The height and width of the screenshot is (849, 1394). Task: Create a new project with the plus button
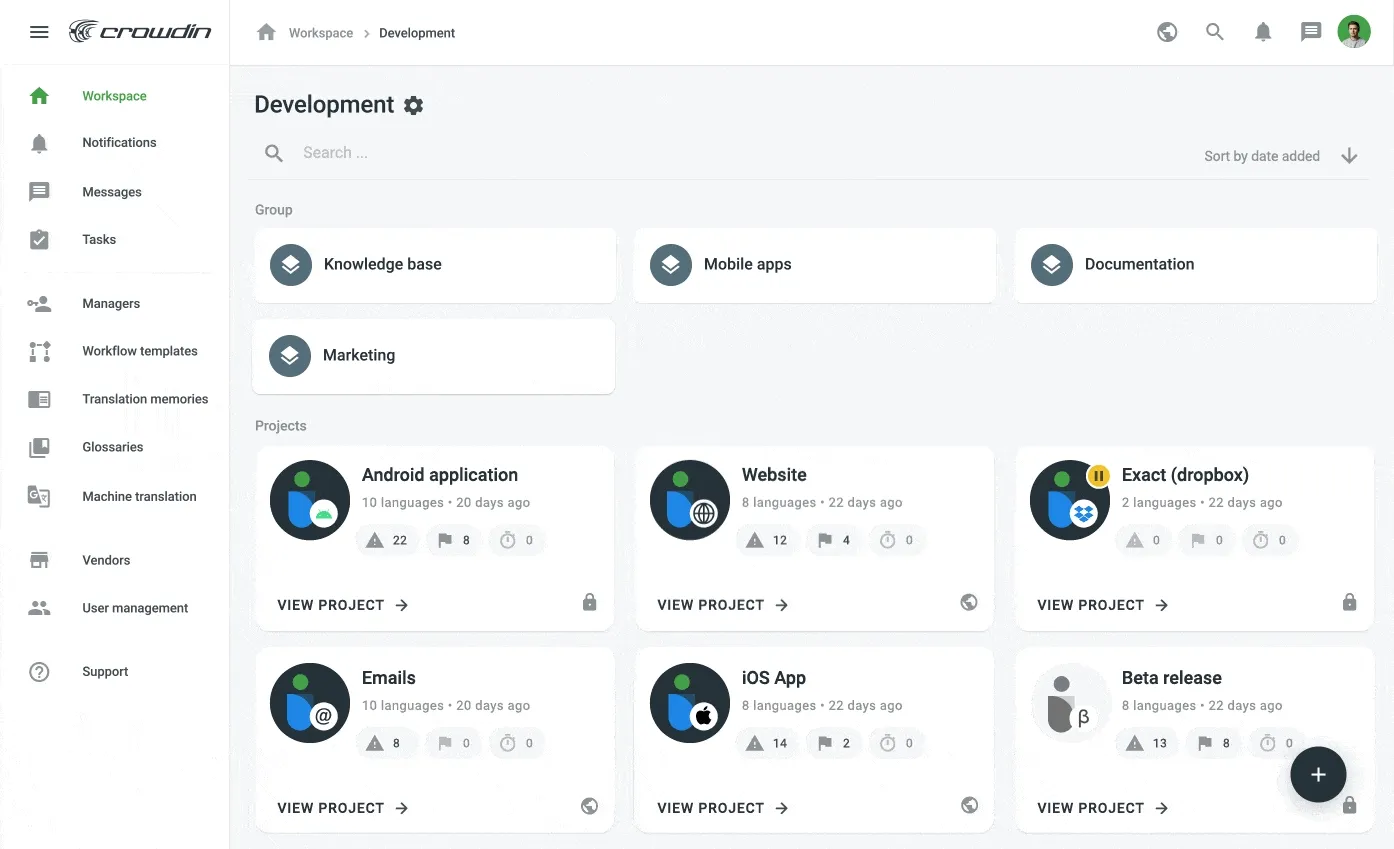click(1318, 774)
